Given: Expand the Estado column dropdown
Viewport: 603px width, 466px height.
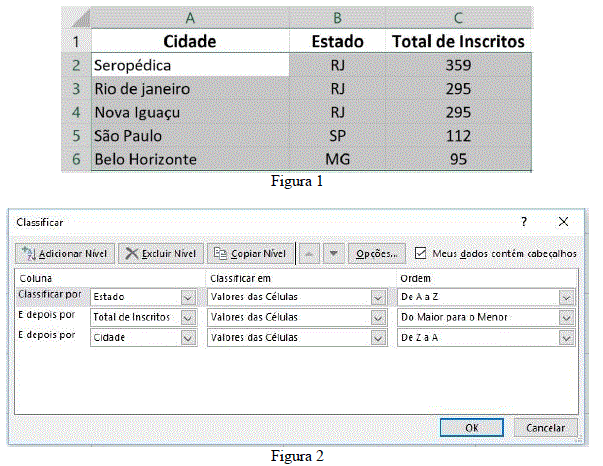Looking at the screenshot, I should pyautogui.click(x=188, y=297).
